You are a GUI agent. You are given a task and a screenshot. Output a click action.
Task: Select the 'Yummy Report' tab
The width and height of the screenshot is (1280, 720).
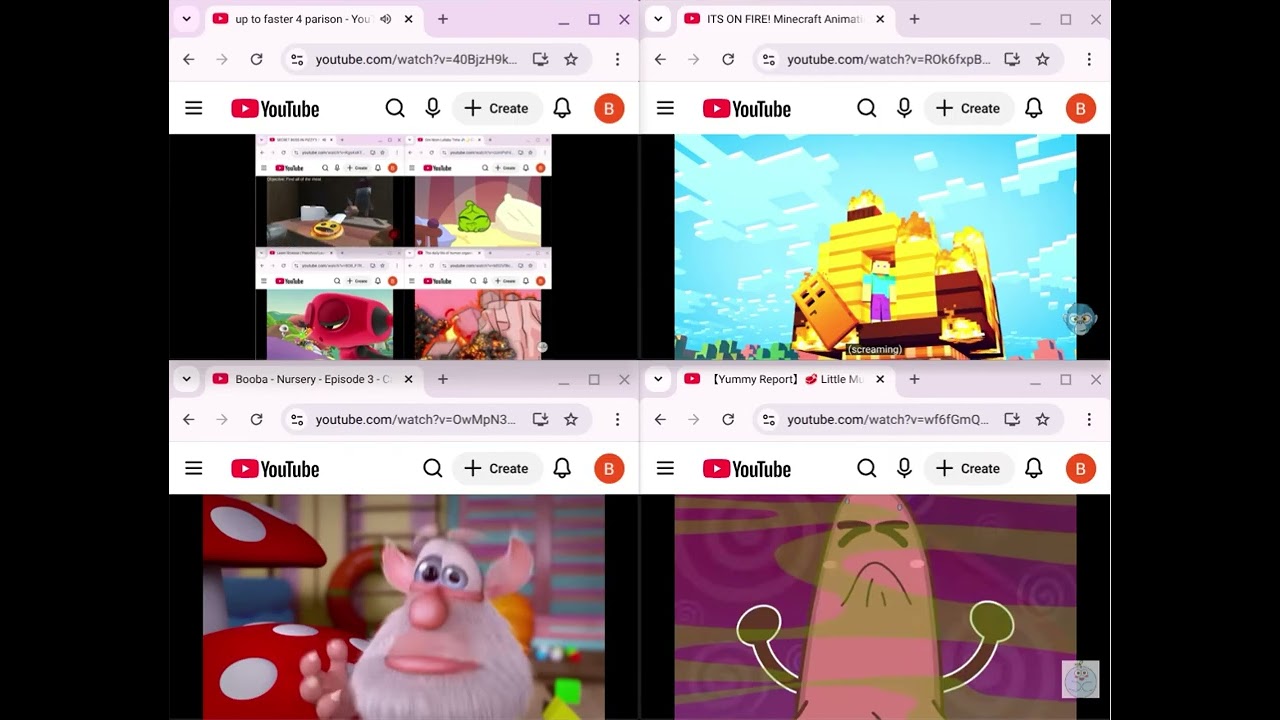(785, 379)
